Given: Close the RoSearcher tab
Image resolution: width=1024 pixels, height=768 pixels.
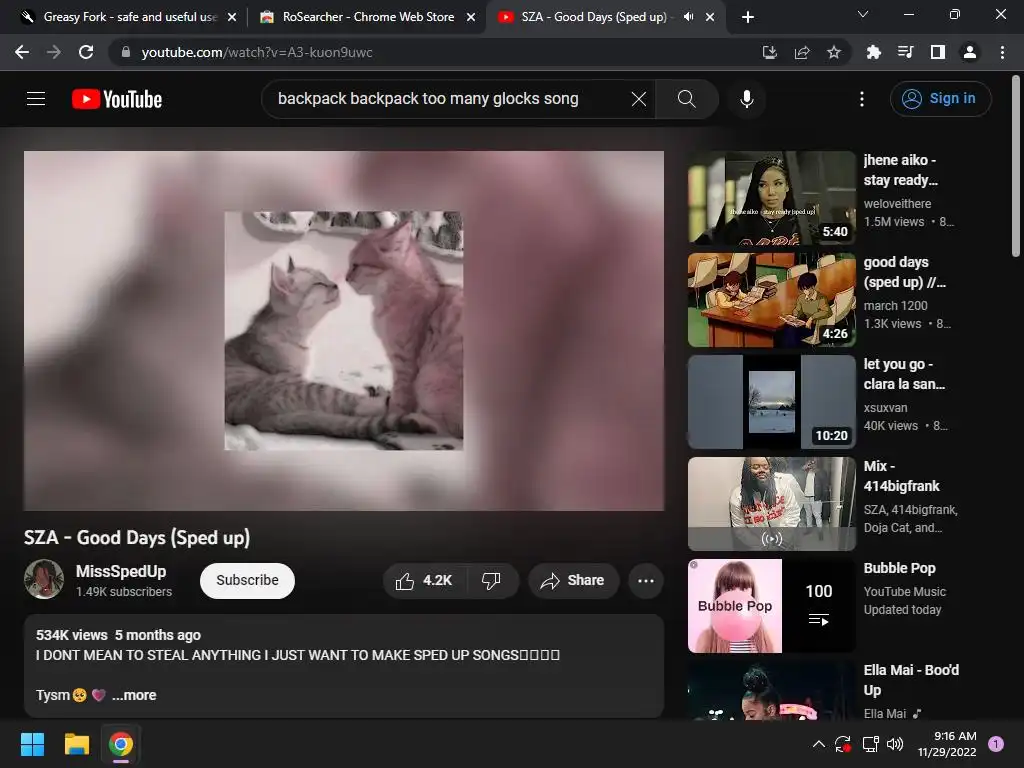Looking at the screenshot, I should click(471, 17).
